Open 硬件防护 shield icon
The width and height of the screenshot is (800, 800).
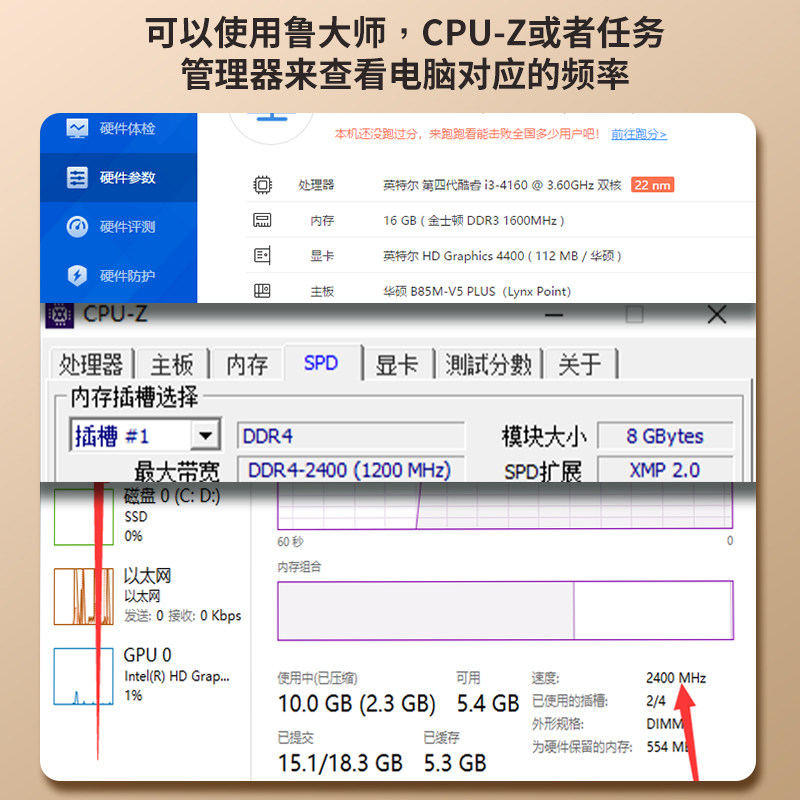point(77,276)
